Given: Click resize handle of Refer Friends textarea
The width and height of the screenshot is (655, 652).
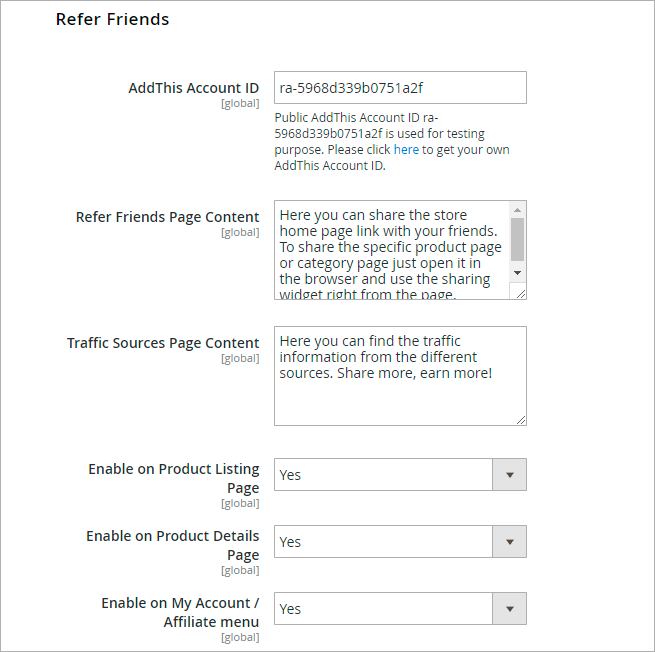Looking at the screenshot, I should coord(520,293).
